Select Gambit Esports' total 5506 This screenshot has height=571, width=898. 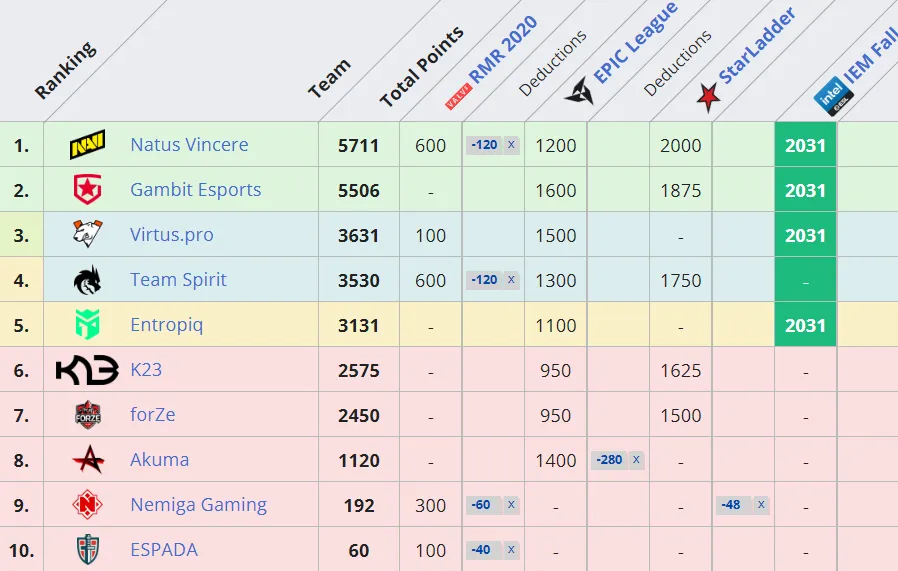click(359, 190)
